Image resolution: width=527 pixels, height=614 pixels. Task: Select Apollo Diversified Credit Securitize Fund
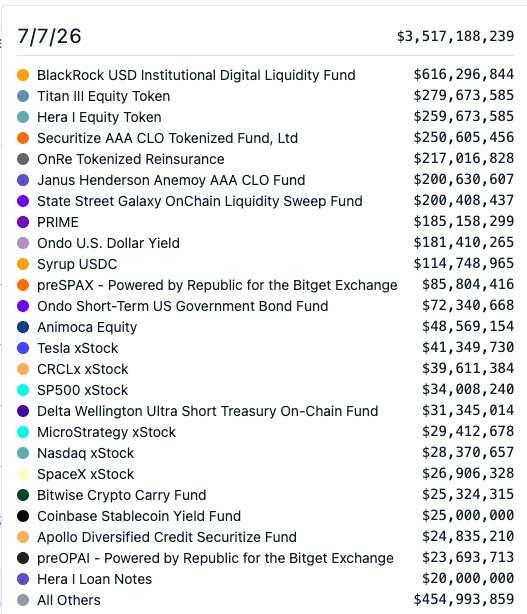pyautogui.click(x=167, y=537)
